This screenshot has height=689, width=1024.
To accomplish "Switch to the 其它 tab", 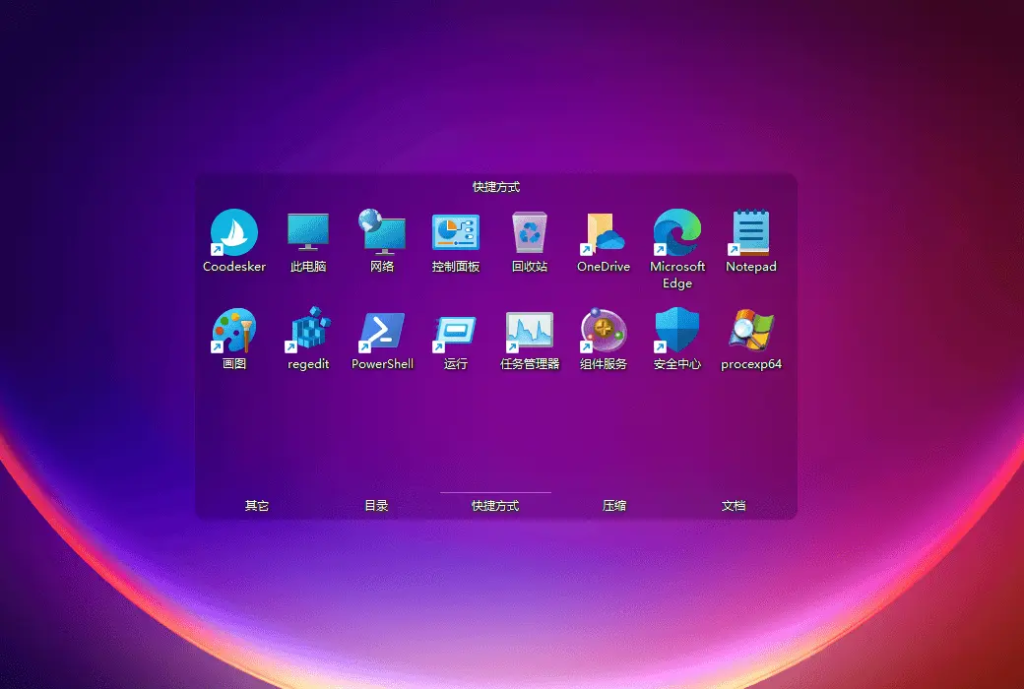I will (x=257, y=506).
